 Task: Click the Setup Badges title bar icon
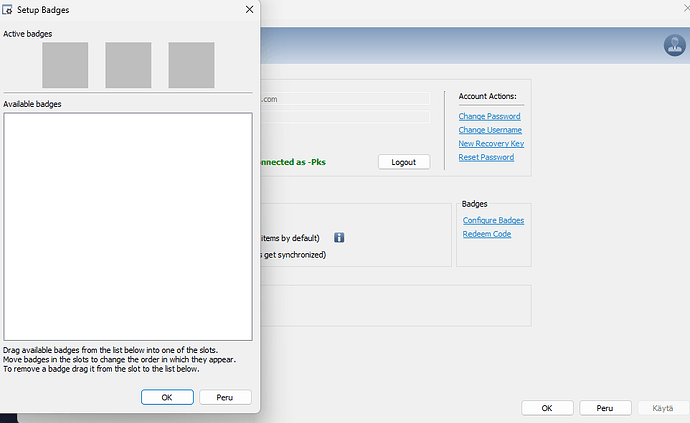click(x=7, y=10)
